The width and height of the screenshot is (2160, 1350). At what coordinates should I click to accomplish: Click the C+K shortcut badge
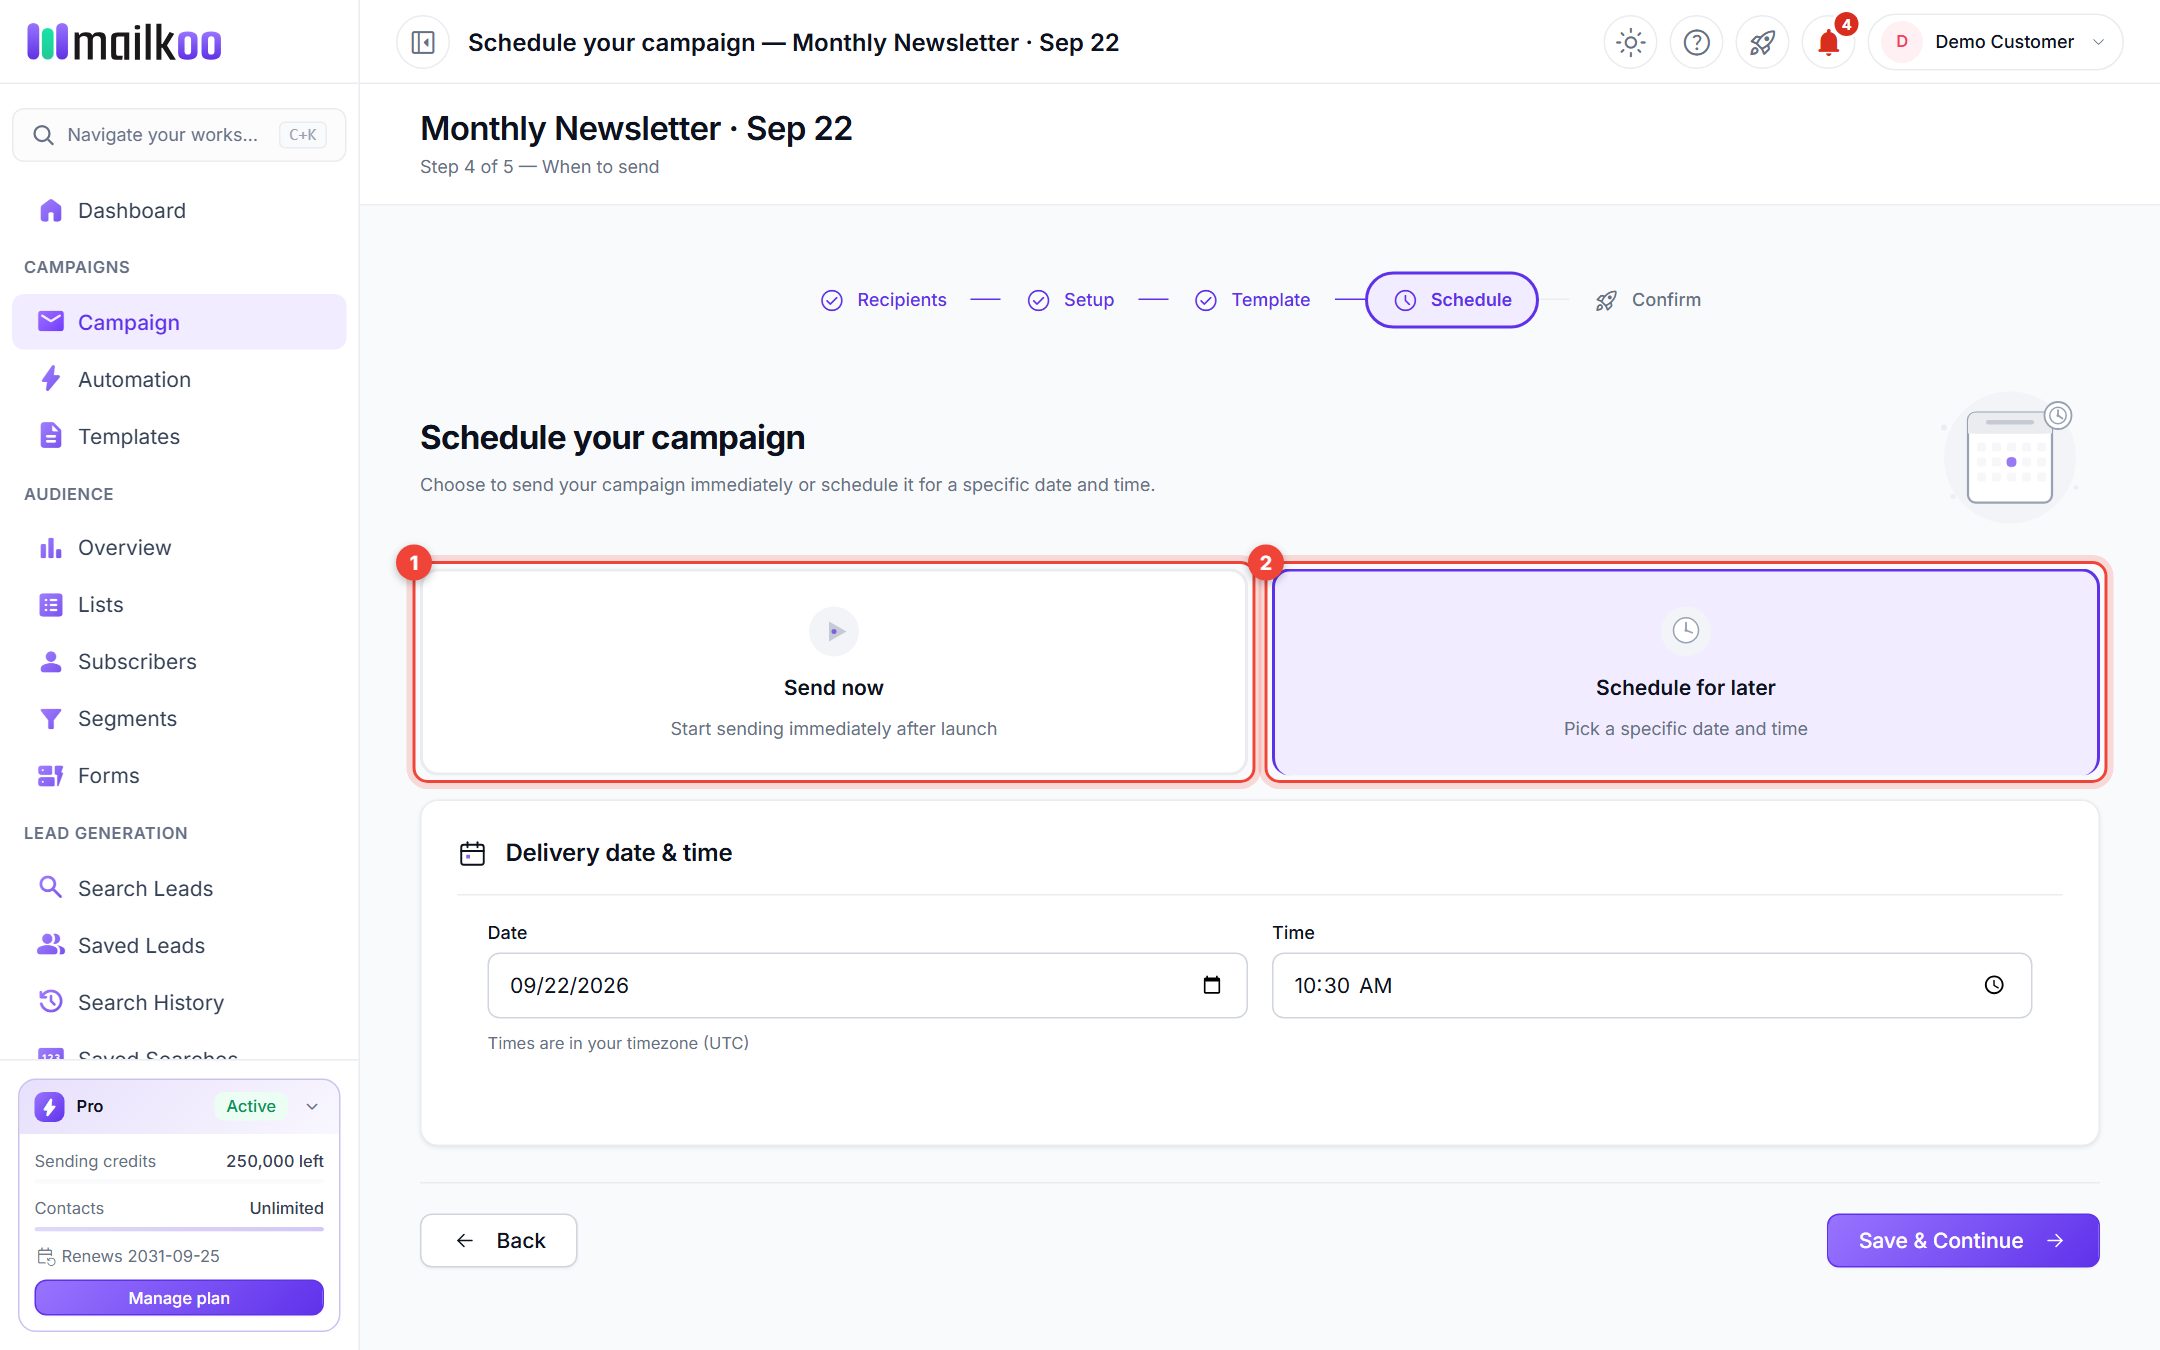point(302,134)
